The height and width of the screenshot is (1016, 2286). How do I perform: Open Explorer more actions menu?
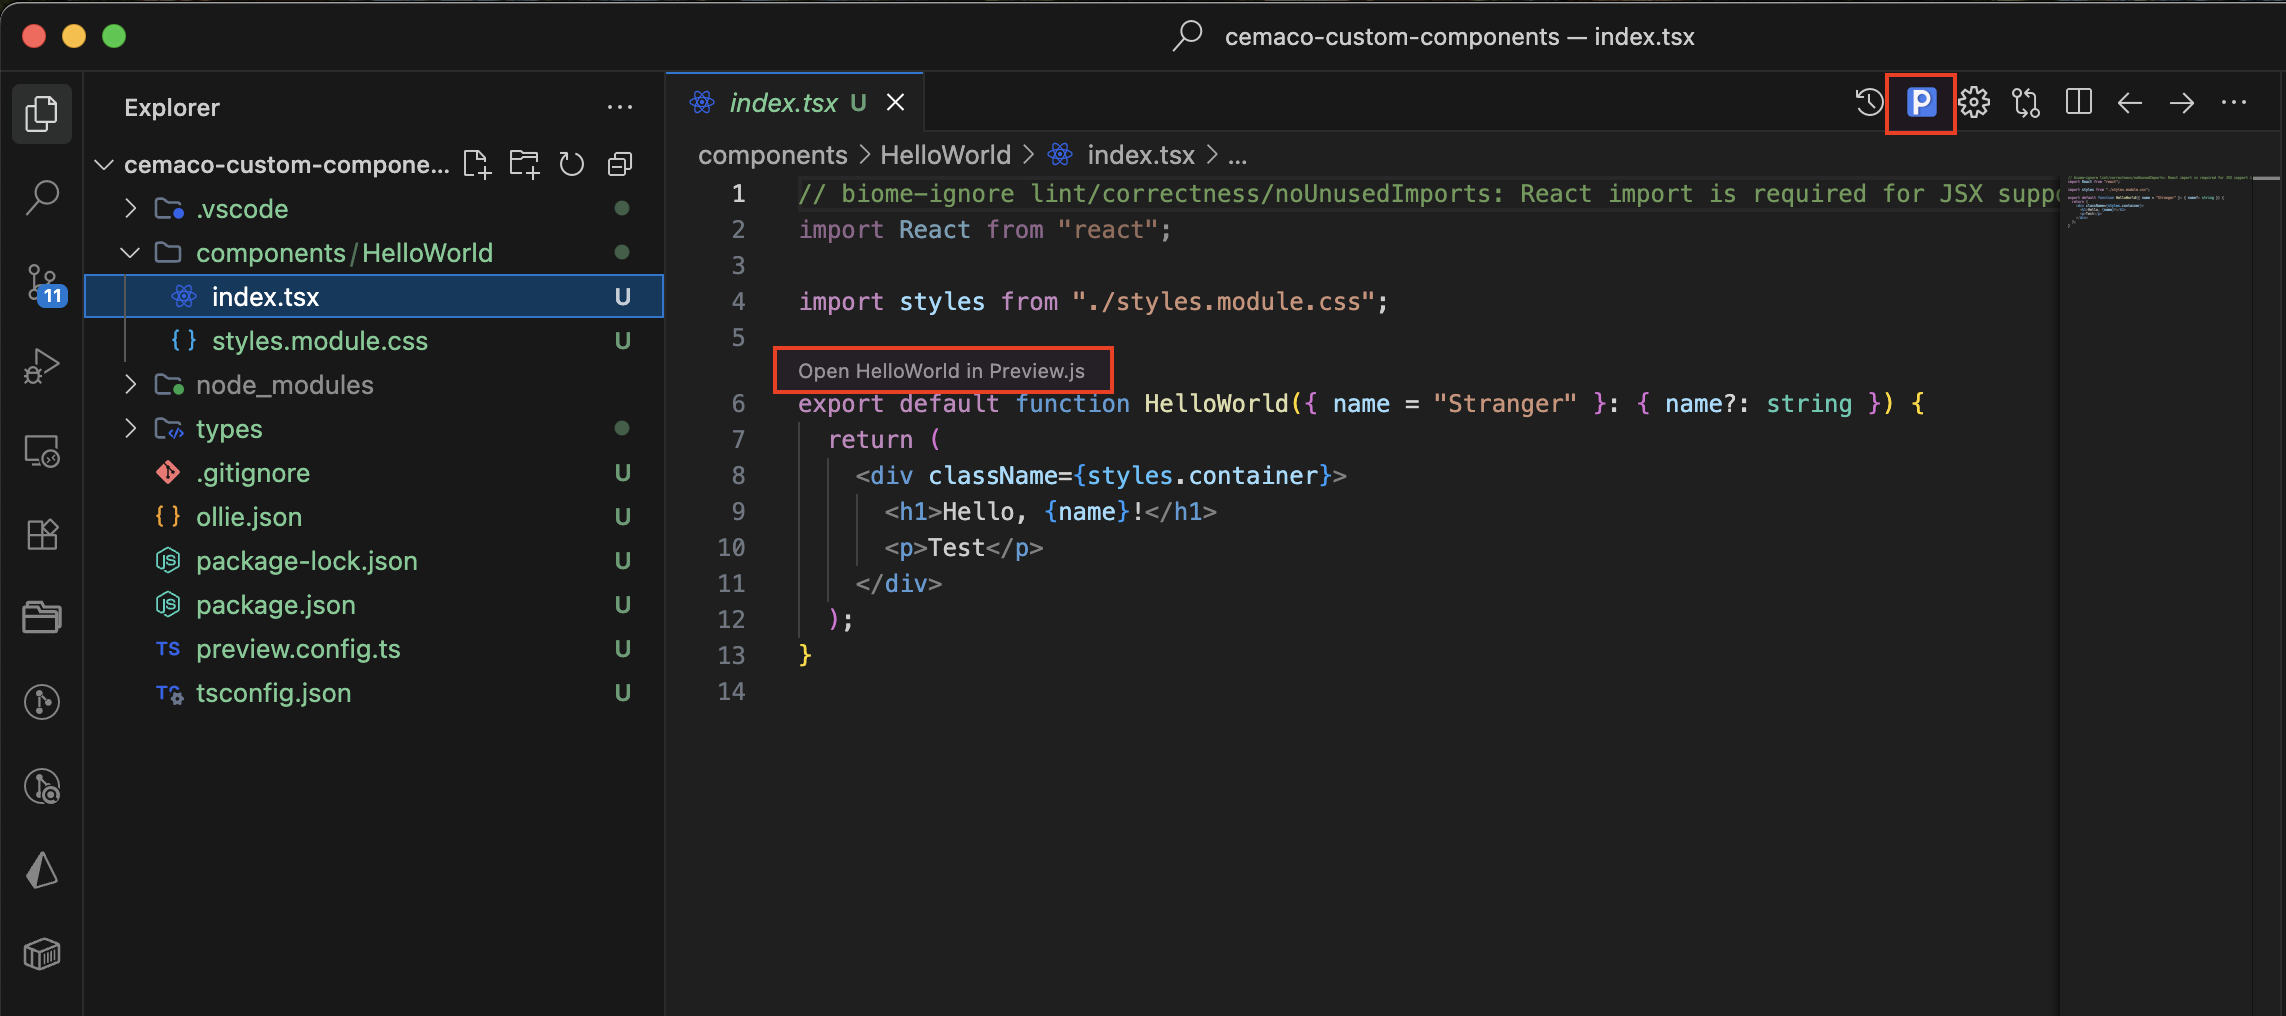click(x=620, y=107)
